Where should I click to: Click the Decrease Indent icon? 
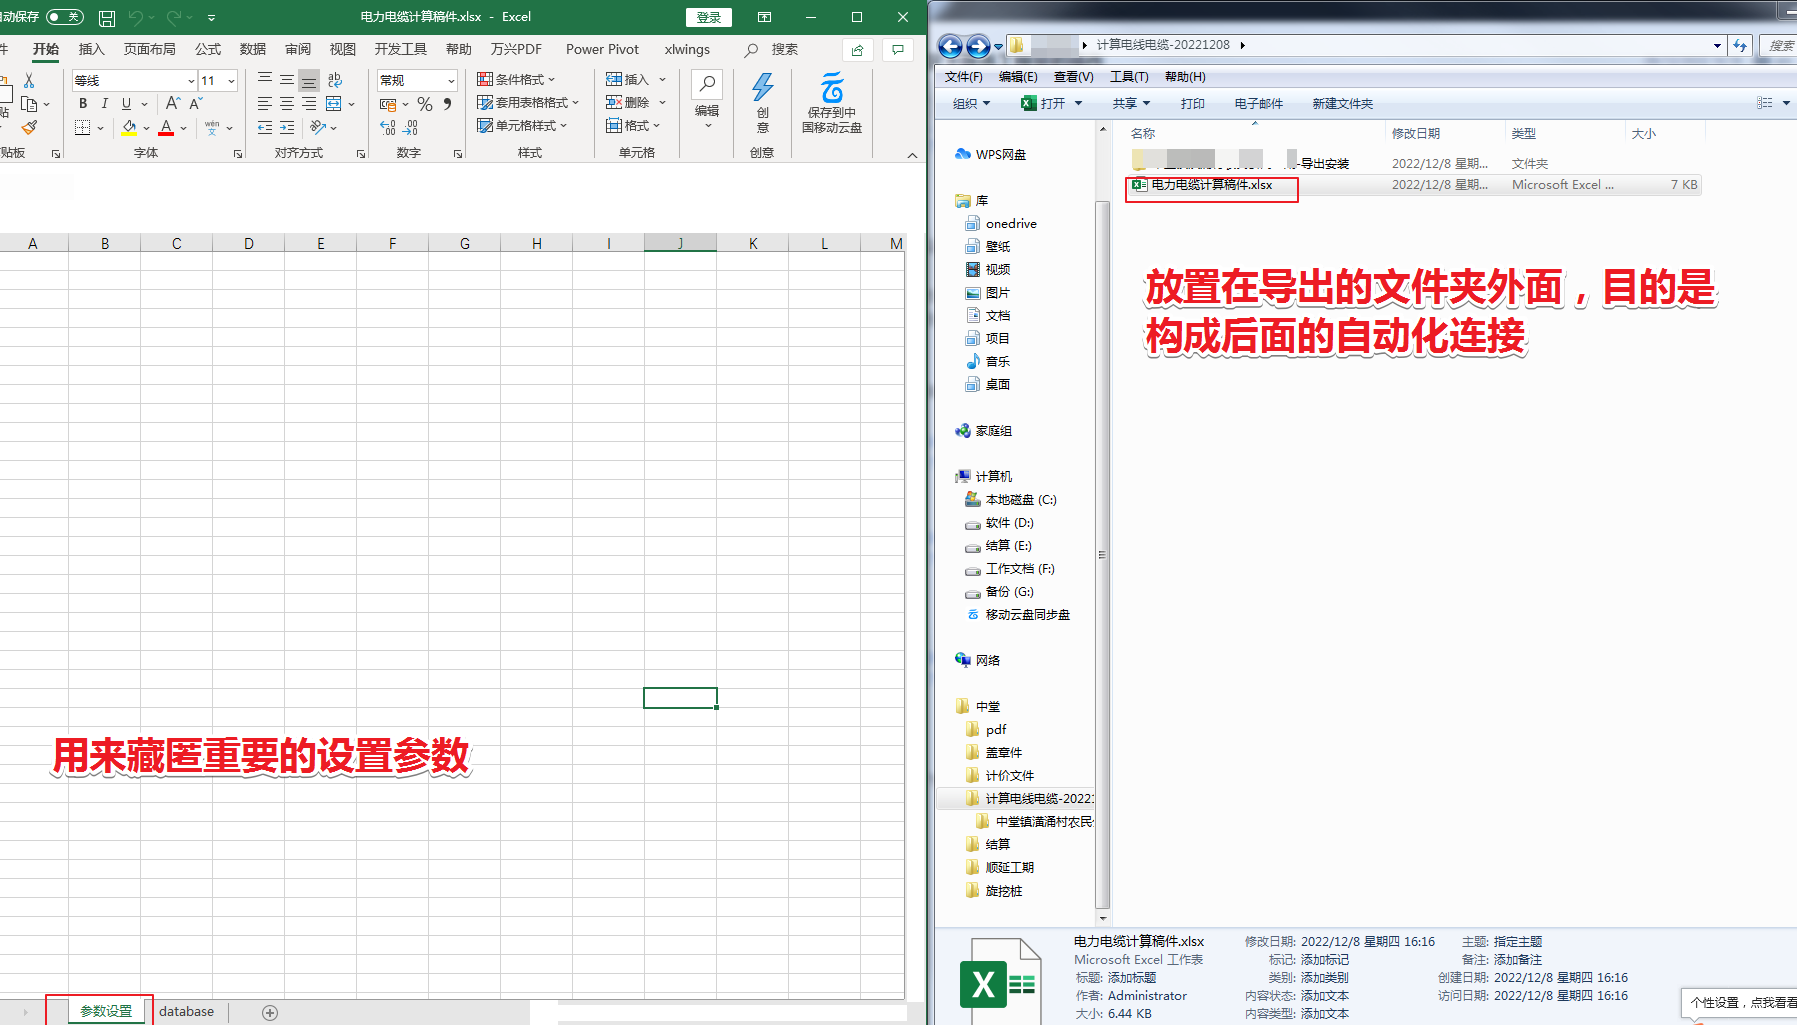tap(265, 127)
